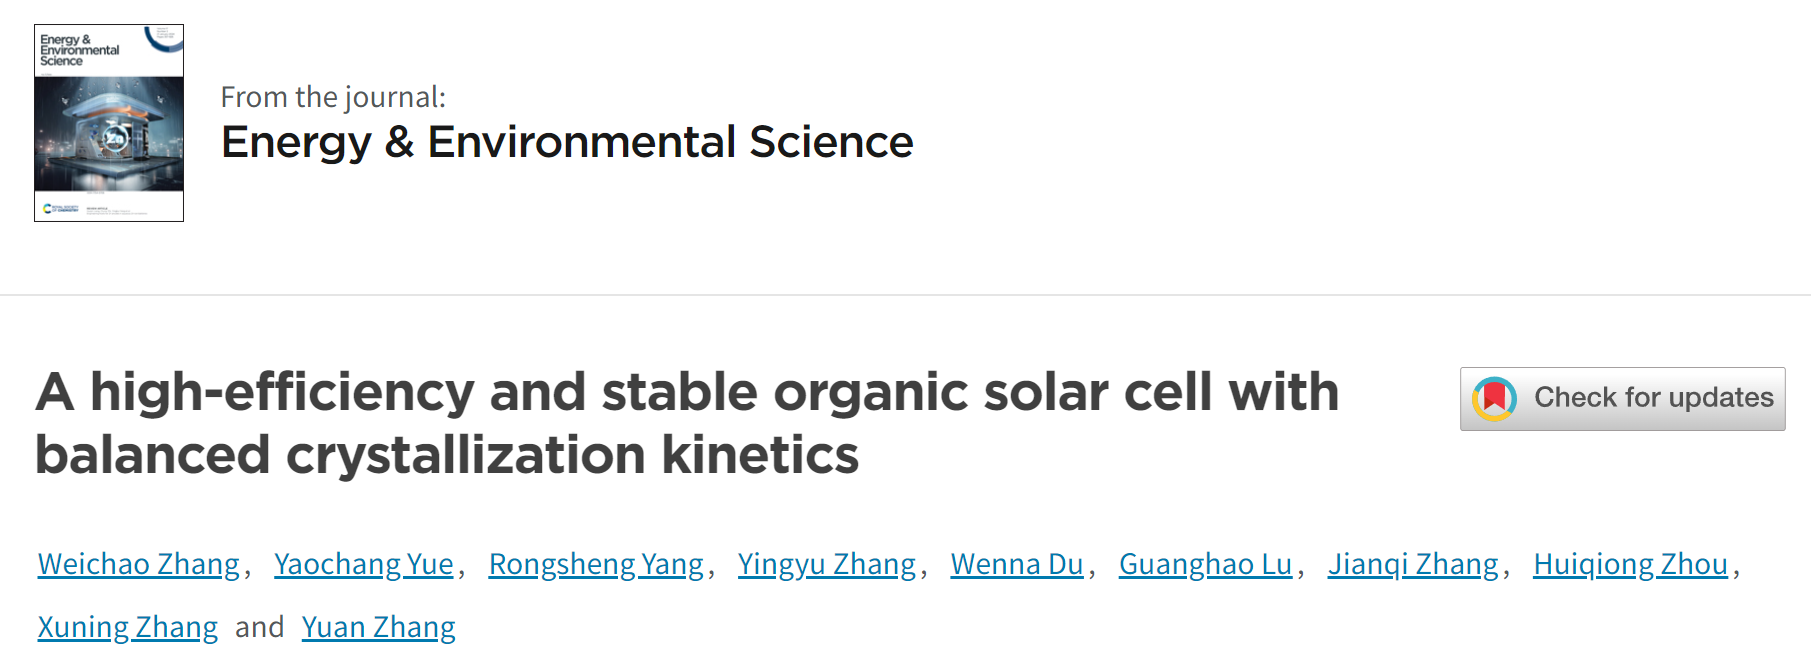Viewport: 1811px width, 662px height.
Task: Click the Royal Society of Chemistry logo on cover
Action: click(x=61, y=209)
